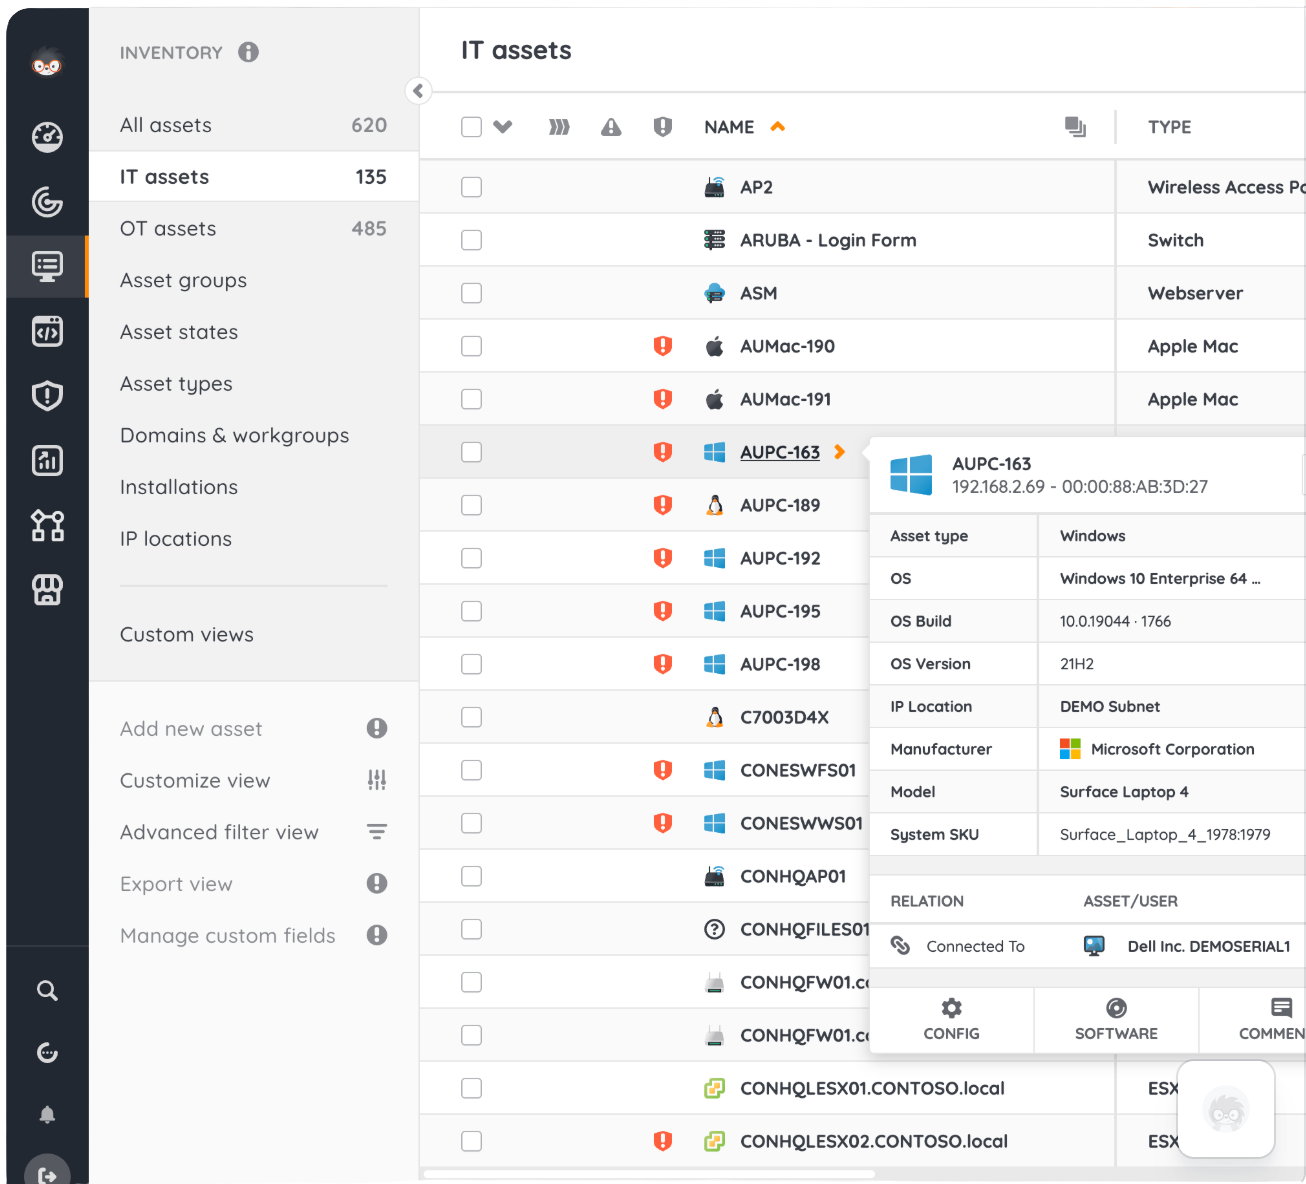The image size is (1306, 1184).
Task: Check the ASM row checkbox
Action: [x=471, y=293]
